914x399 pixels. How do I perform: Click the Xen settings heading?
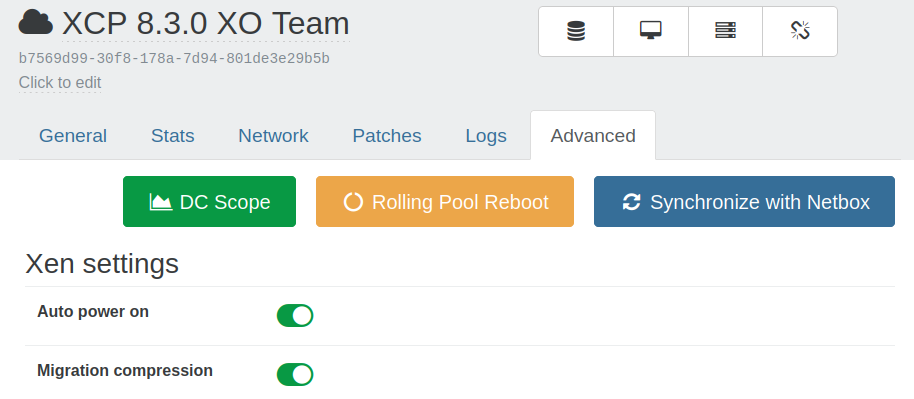tap(102, 264)
